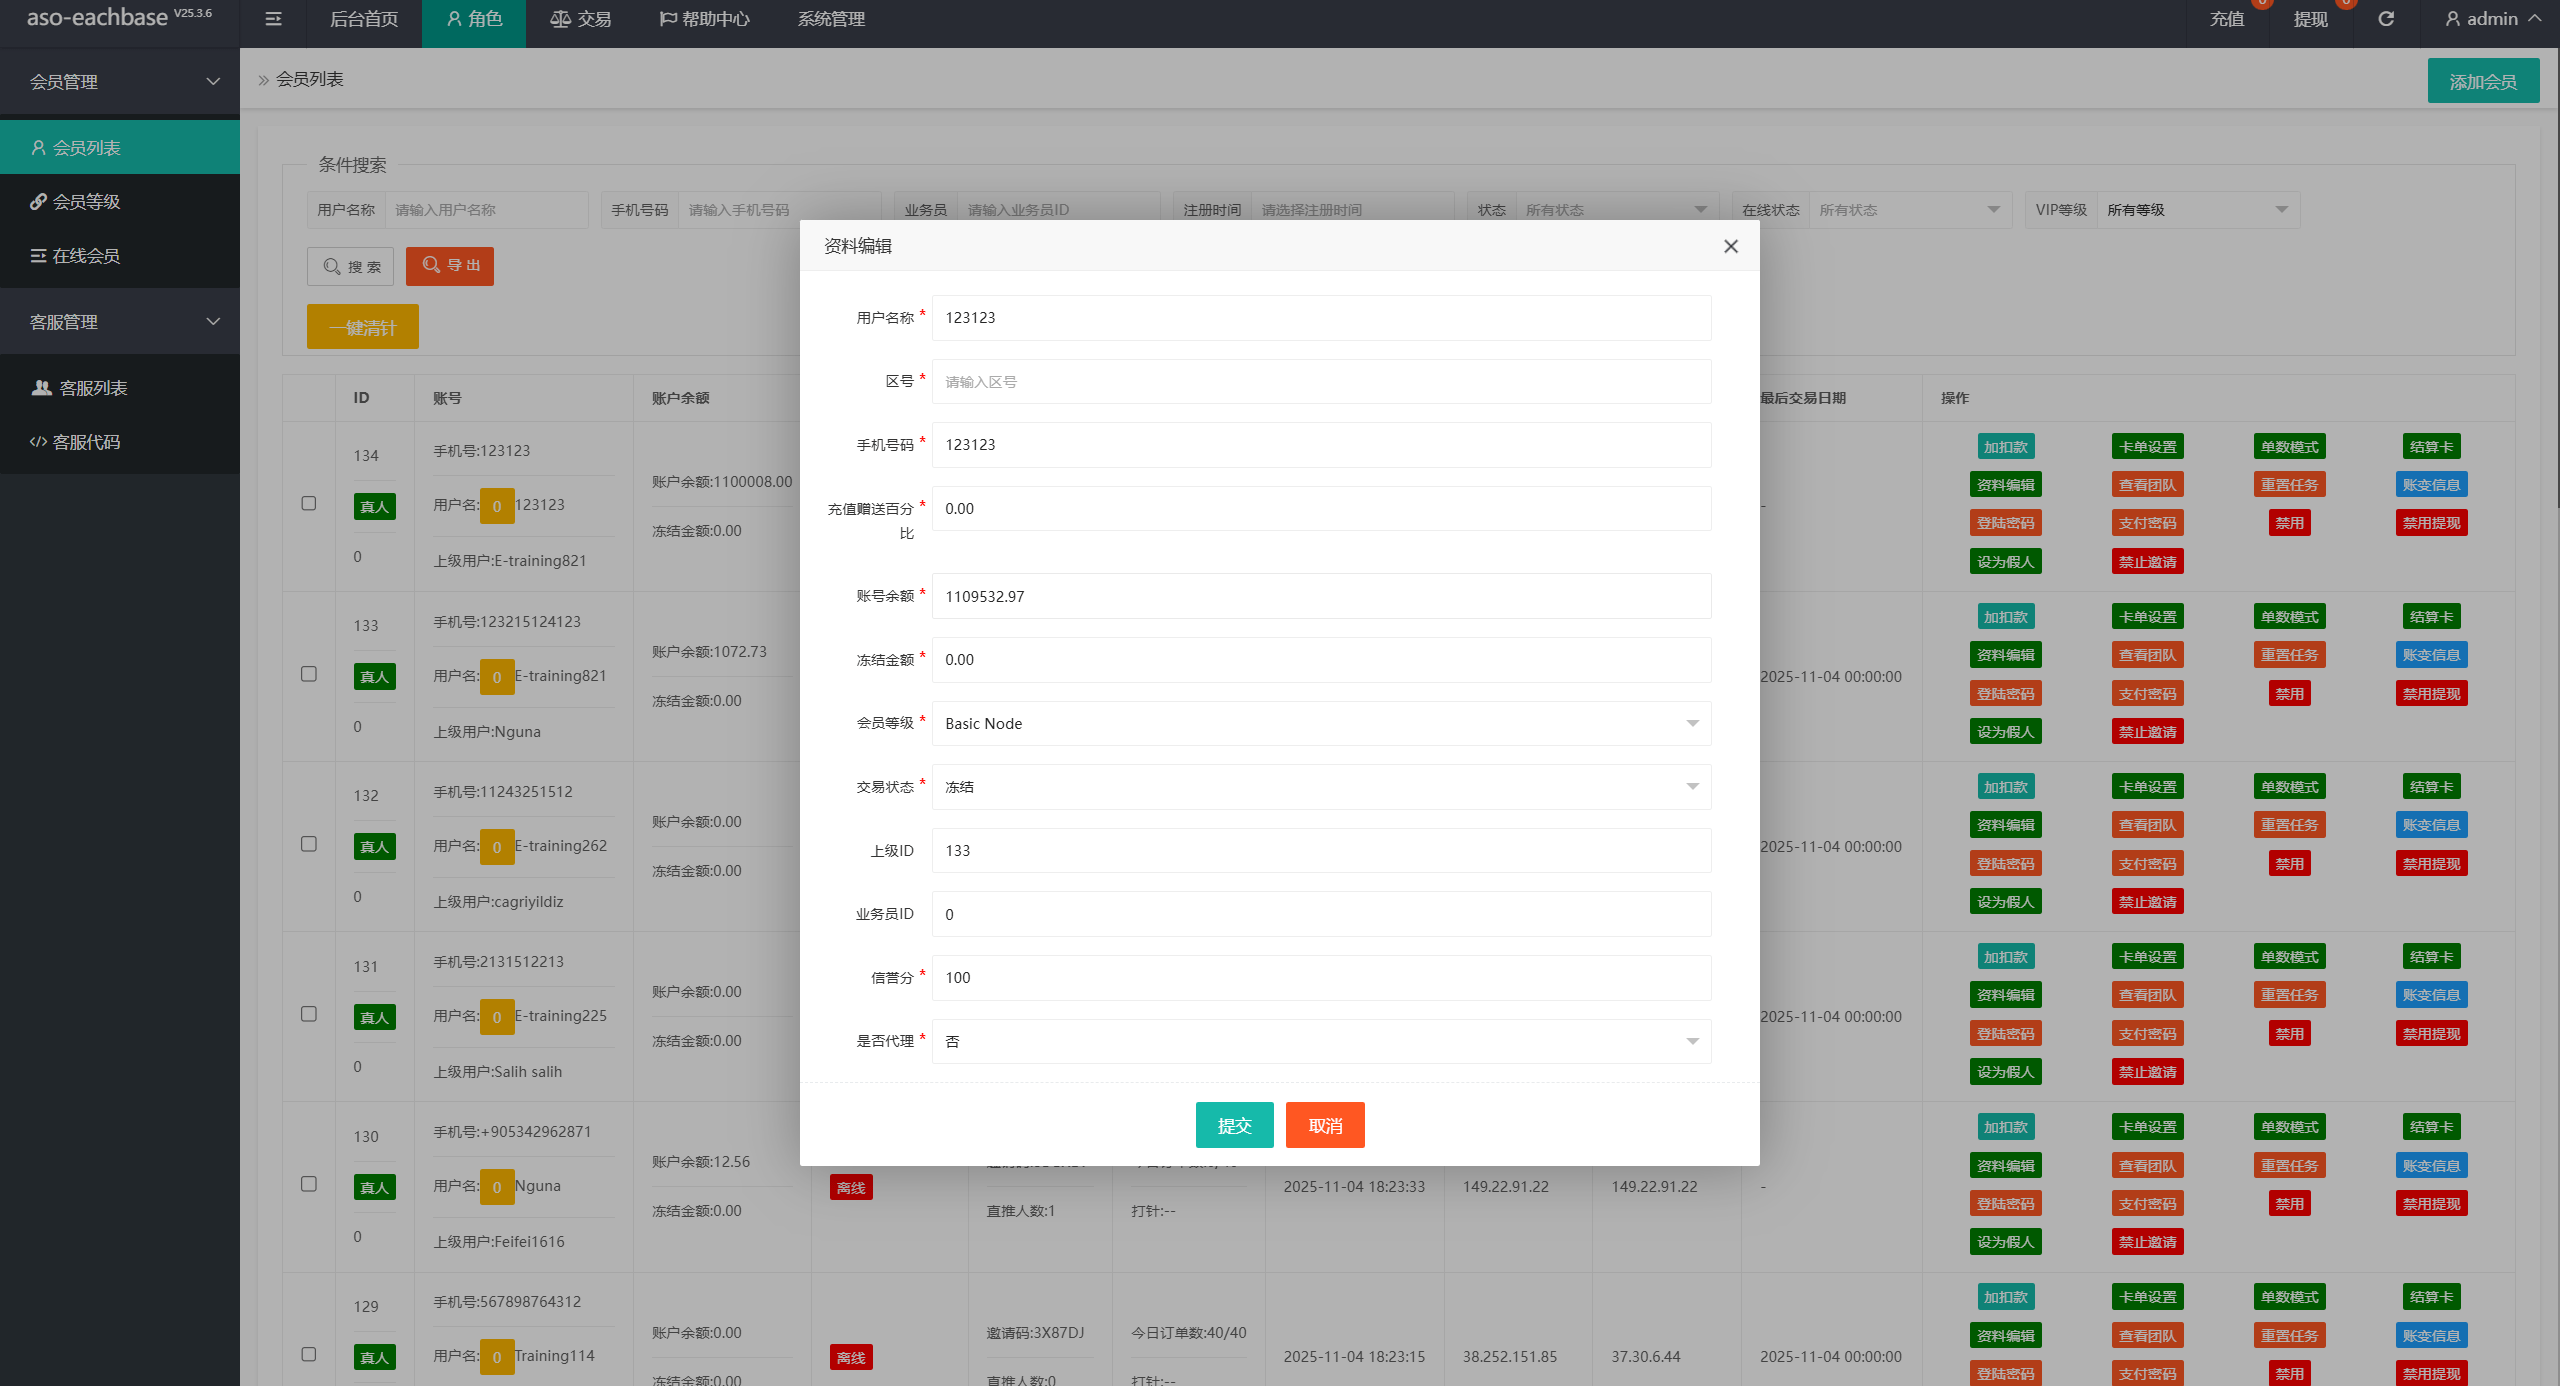Click the 用户名称 search filter field
2560x1386 pixels.
[x=486, y=210]
